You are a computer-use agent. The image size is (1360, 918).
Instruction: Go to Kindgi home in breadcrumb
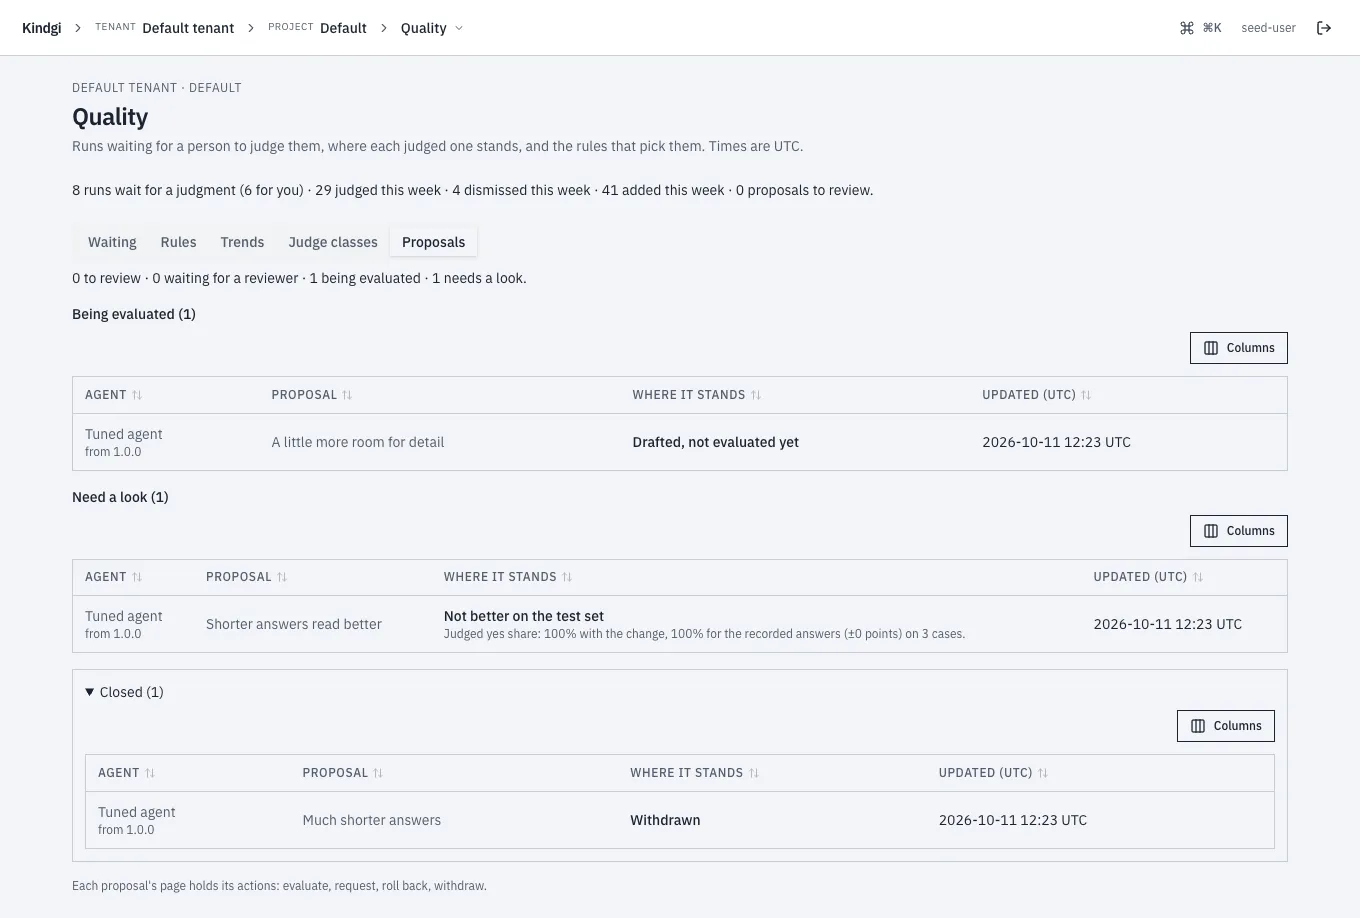tap(42, 28)
